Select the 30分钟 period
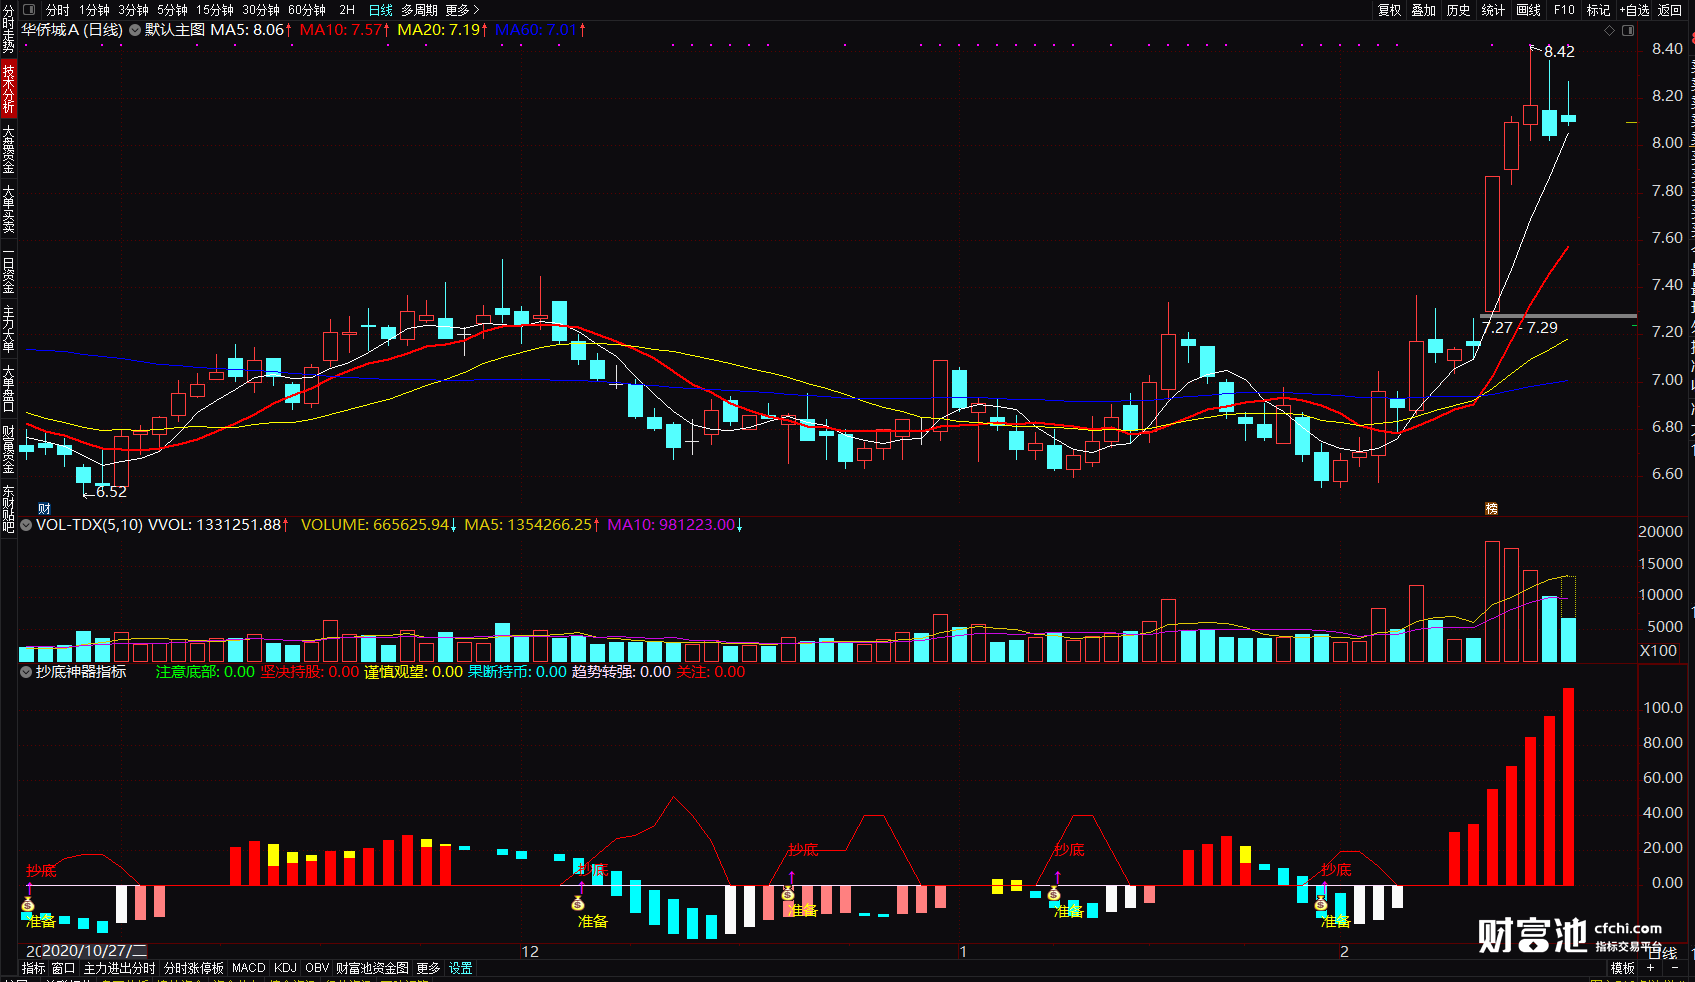1695x982 pixels. [260, 10]
